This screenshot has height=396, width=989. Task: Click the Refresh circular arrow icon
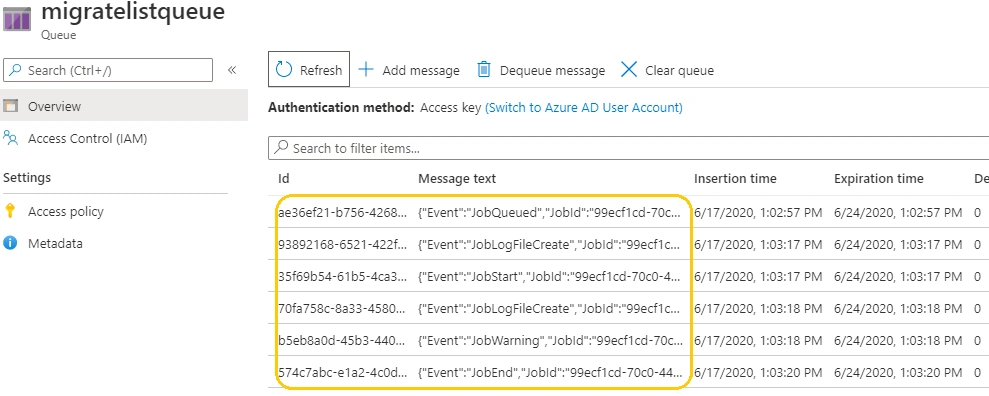pyautogui.click(x=284, y=70)
